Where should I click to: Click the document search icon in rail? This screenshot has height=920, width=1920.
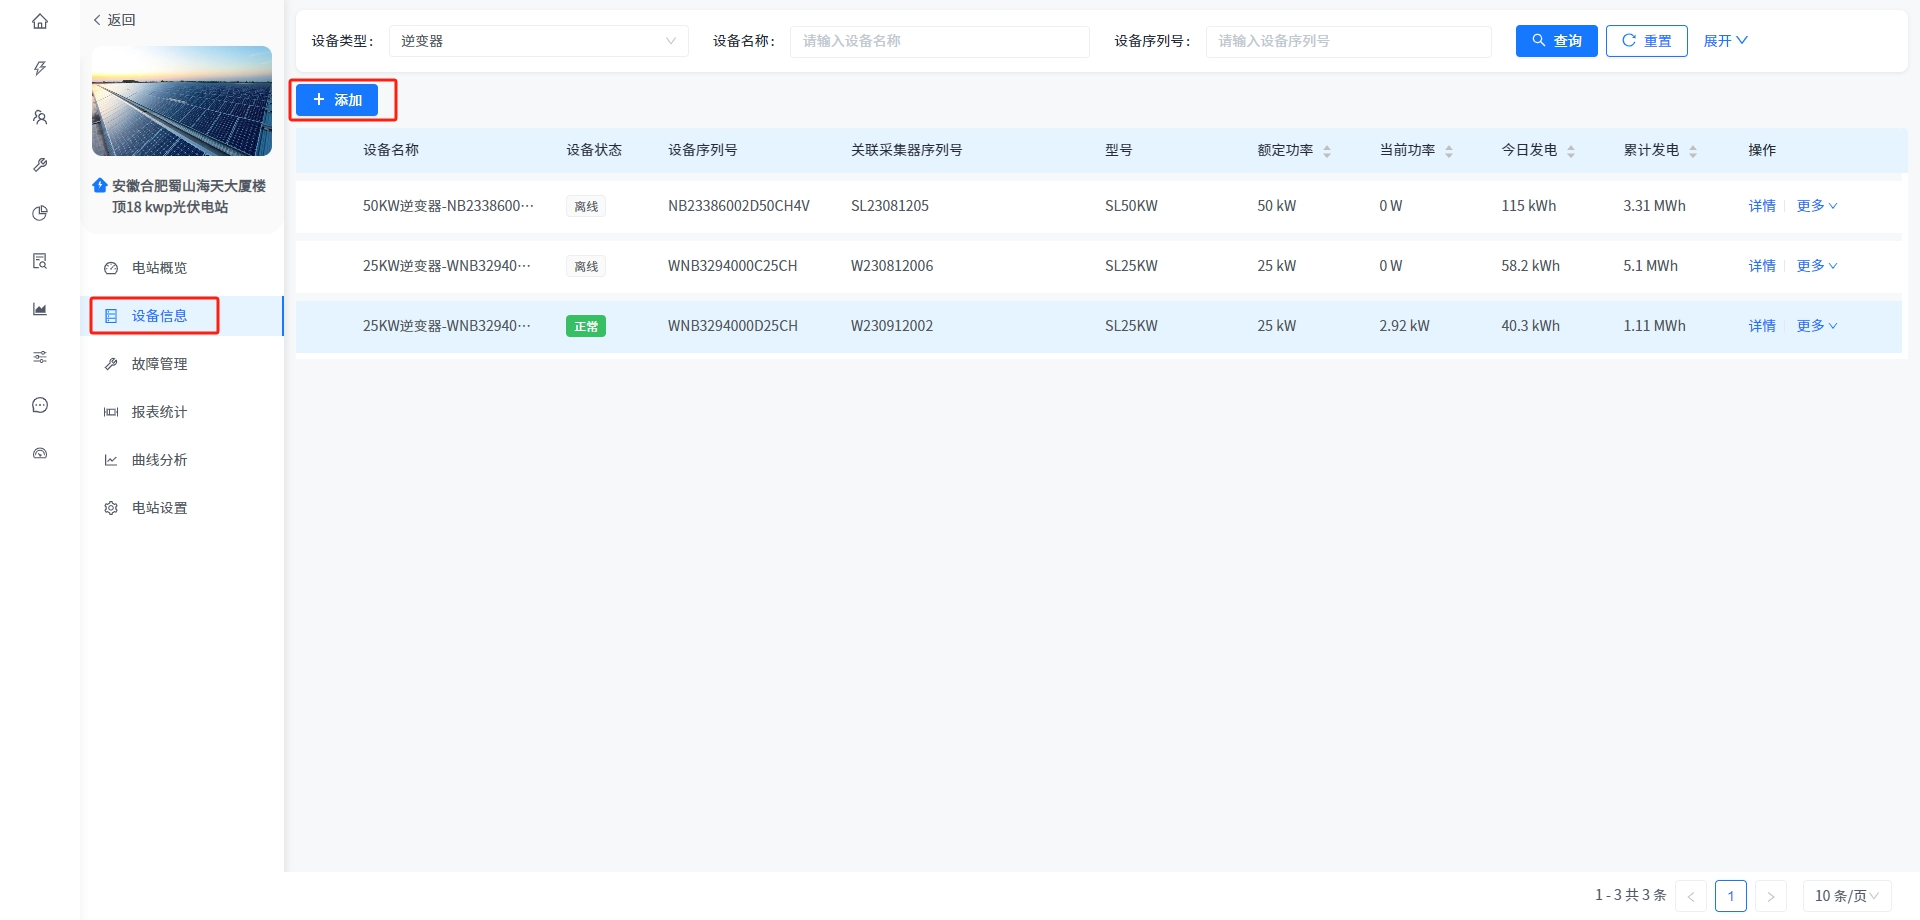40,261
